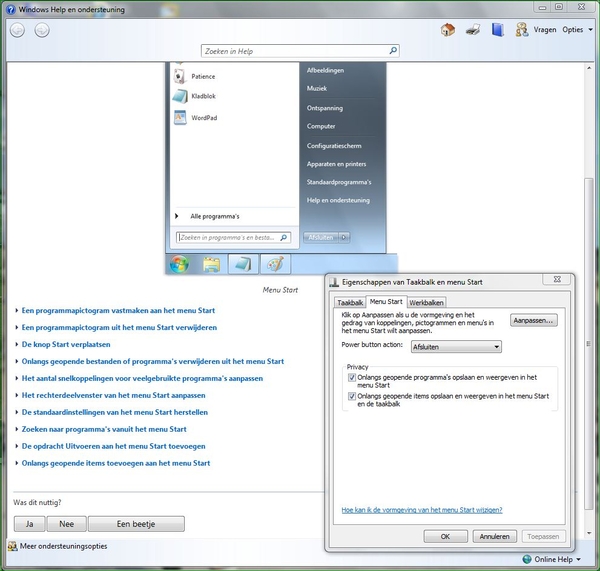
Task: Click the Taakbalk properties dialog title icon
Action: tap(334, 282)
